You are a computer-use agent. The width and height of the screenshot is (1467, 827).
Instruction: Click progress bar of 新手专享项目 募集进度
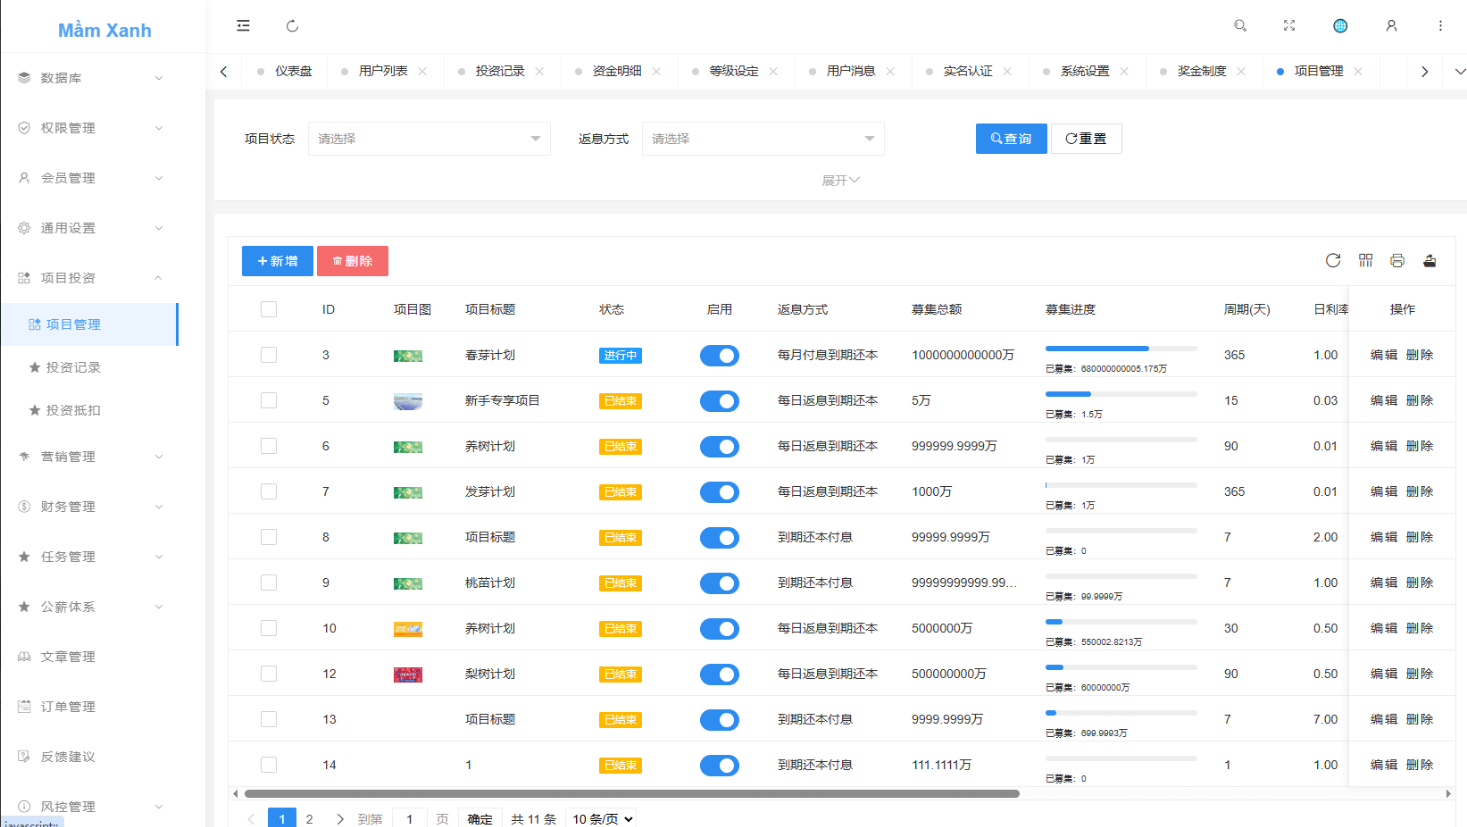pyautogui.click(x=1121, y=394)
